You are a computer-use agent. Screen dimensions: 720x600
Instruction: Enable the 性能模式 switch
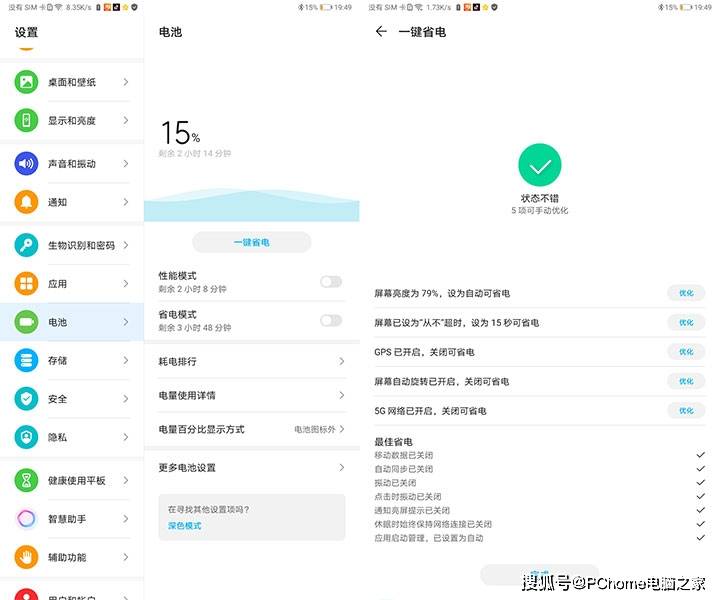point(330,282)
